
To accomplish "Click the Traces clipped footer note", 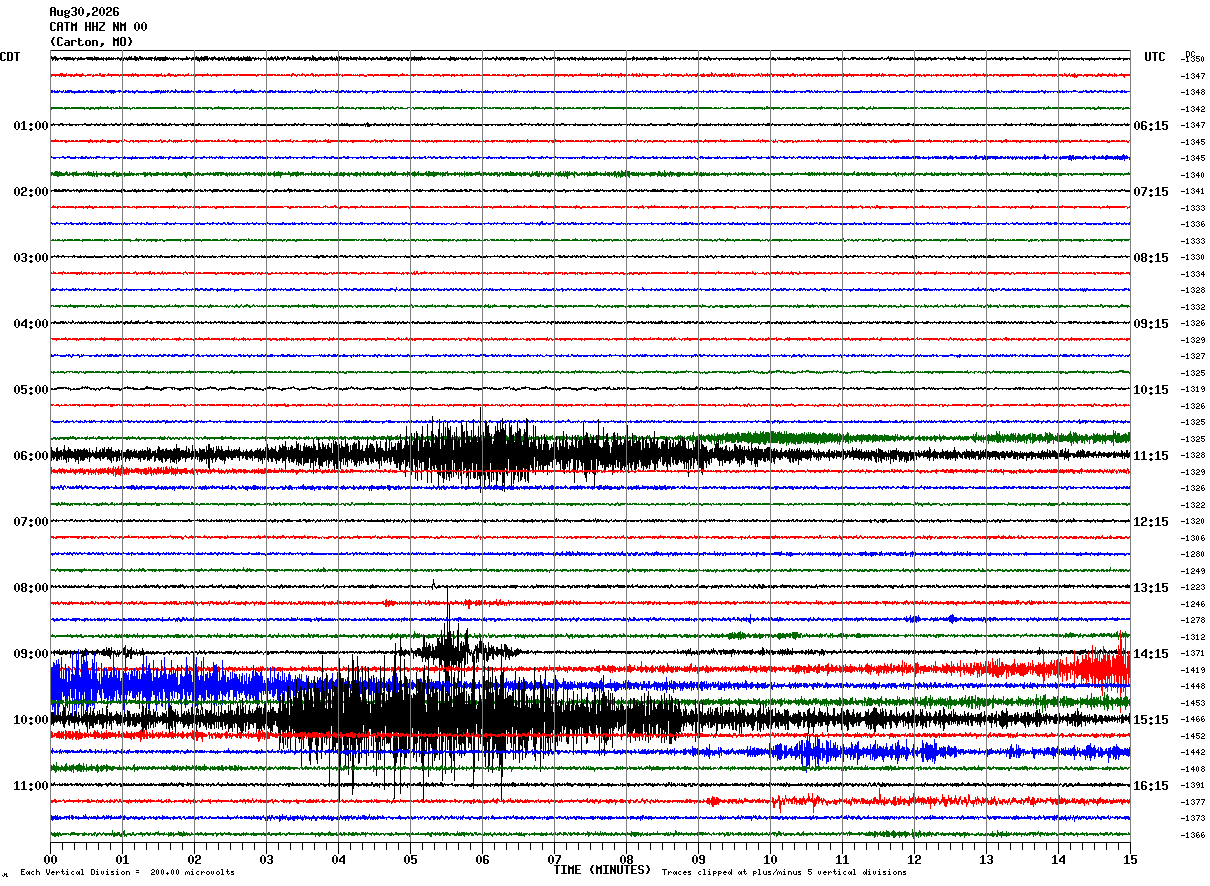I will click(x=784, y=872).
